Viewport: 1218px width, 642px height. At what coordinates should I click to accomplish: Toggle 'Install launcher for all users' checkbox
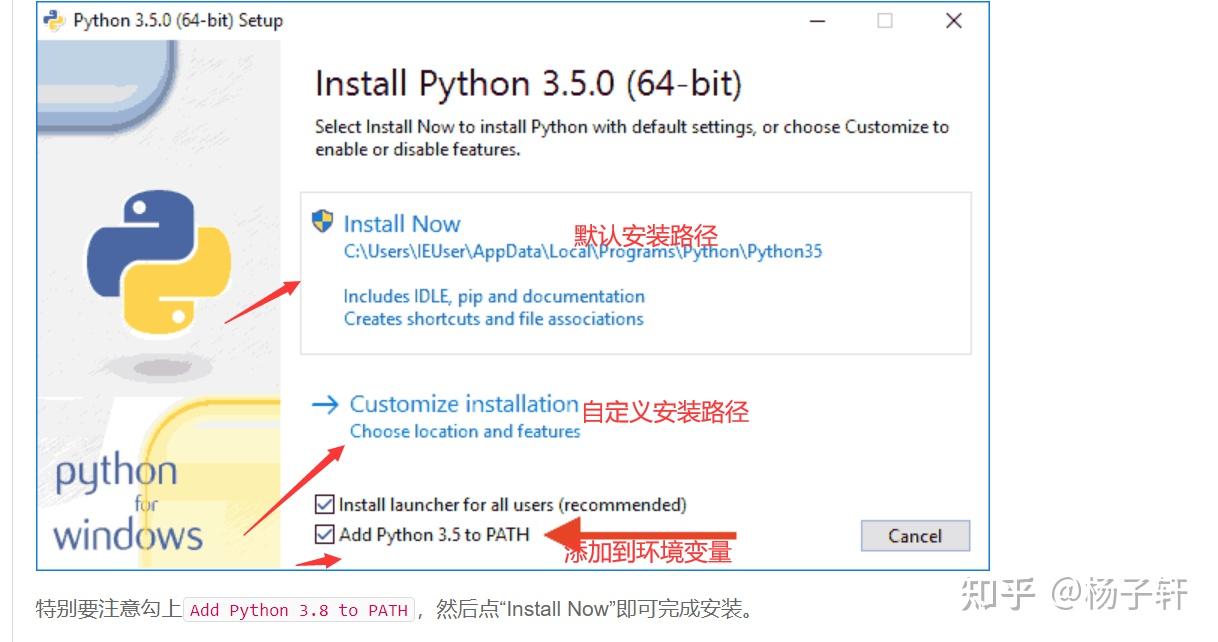pos(324,504)
